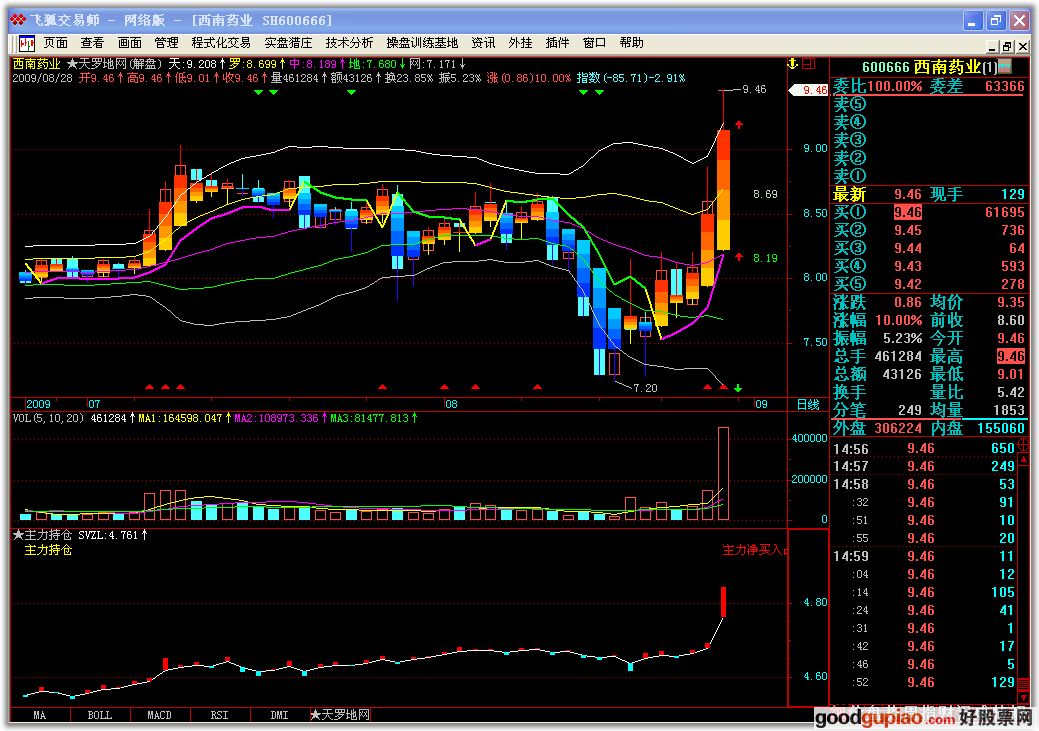This screenshot has height=731, width=1039.
Task: Click the stock title 600666 西南药业
Action: pos(921,67)
